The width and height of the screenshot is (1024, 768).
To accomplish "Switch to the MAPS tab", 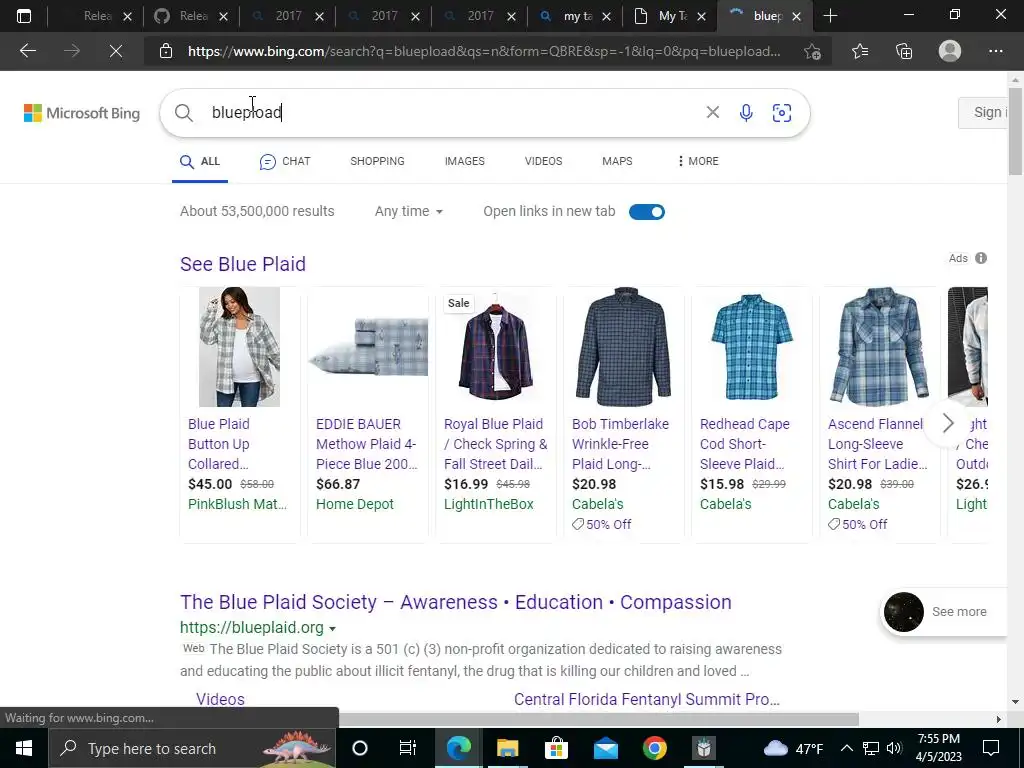I will [617, 161].
